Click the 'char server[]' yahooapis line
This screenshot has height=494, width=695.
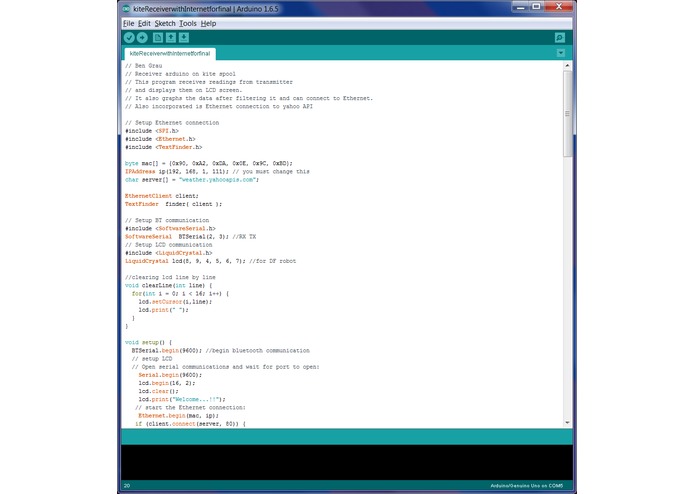191,179
